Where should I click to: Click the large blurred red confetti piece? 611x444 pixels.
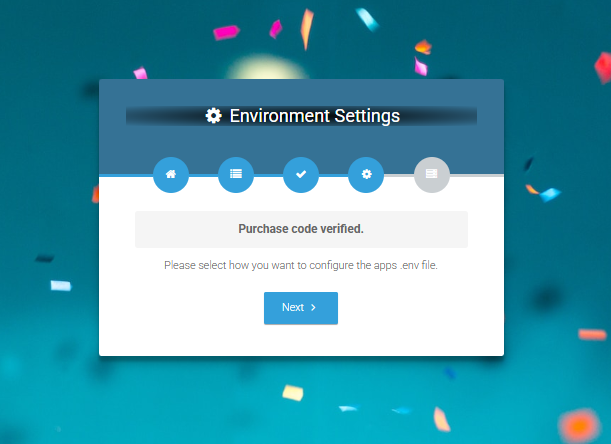578,424
